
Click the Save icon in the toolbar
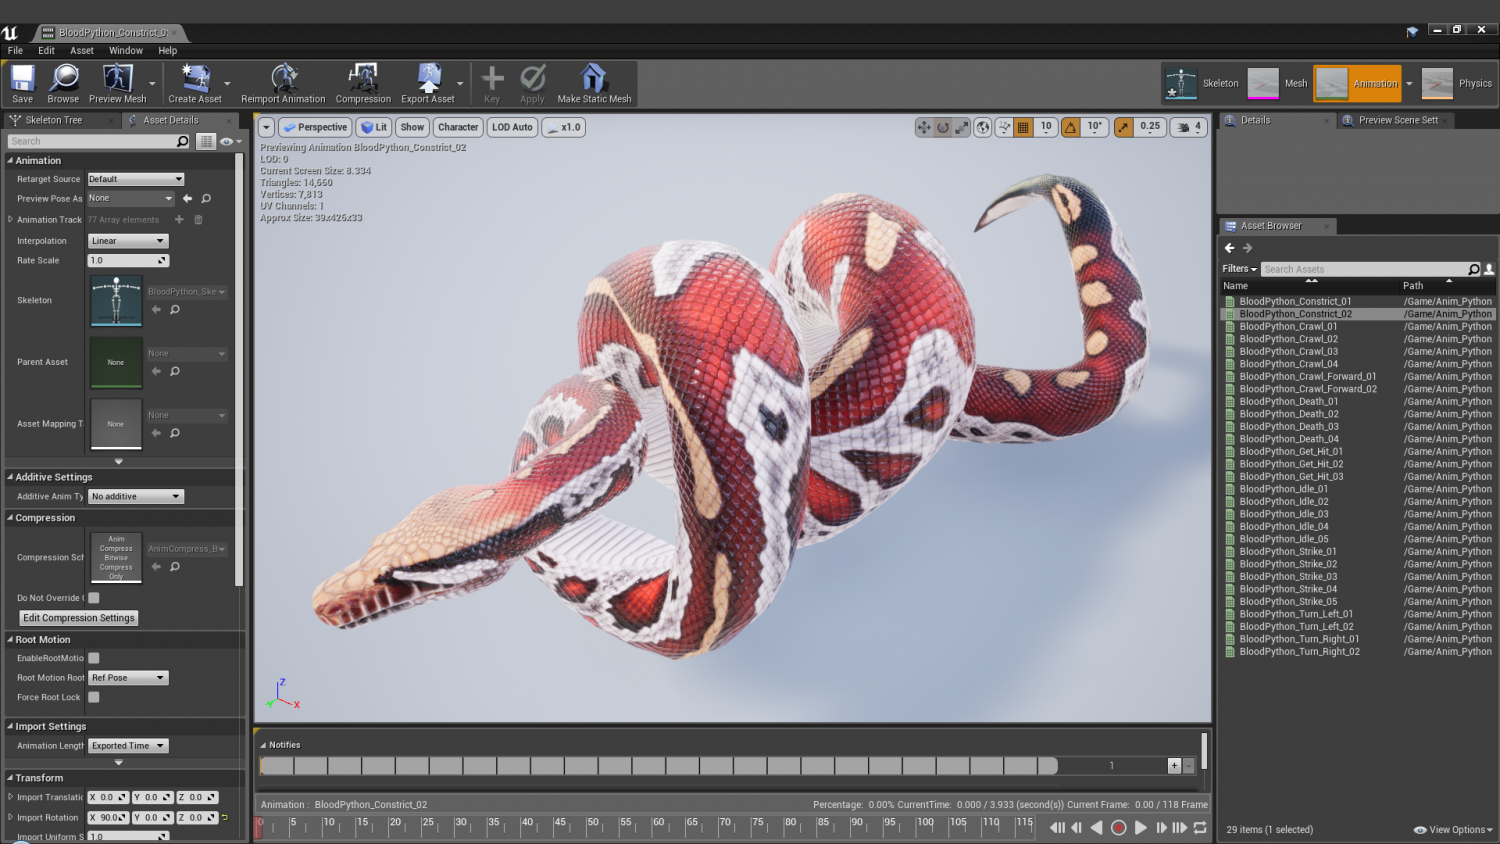click(22, 83)
